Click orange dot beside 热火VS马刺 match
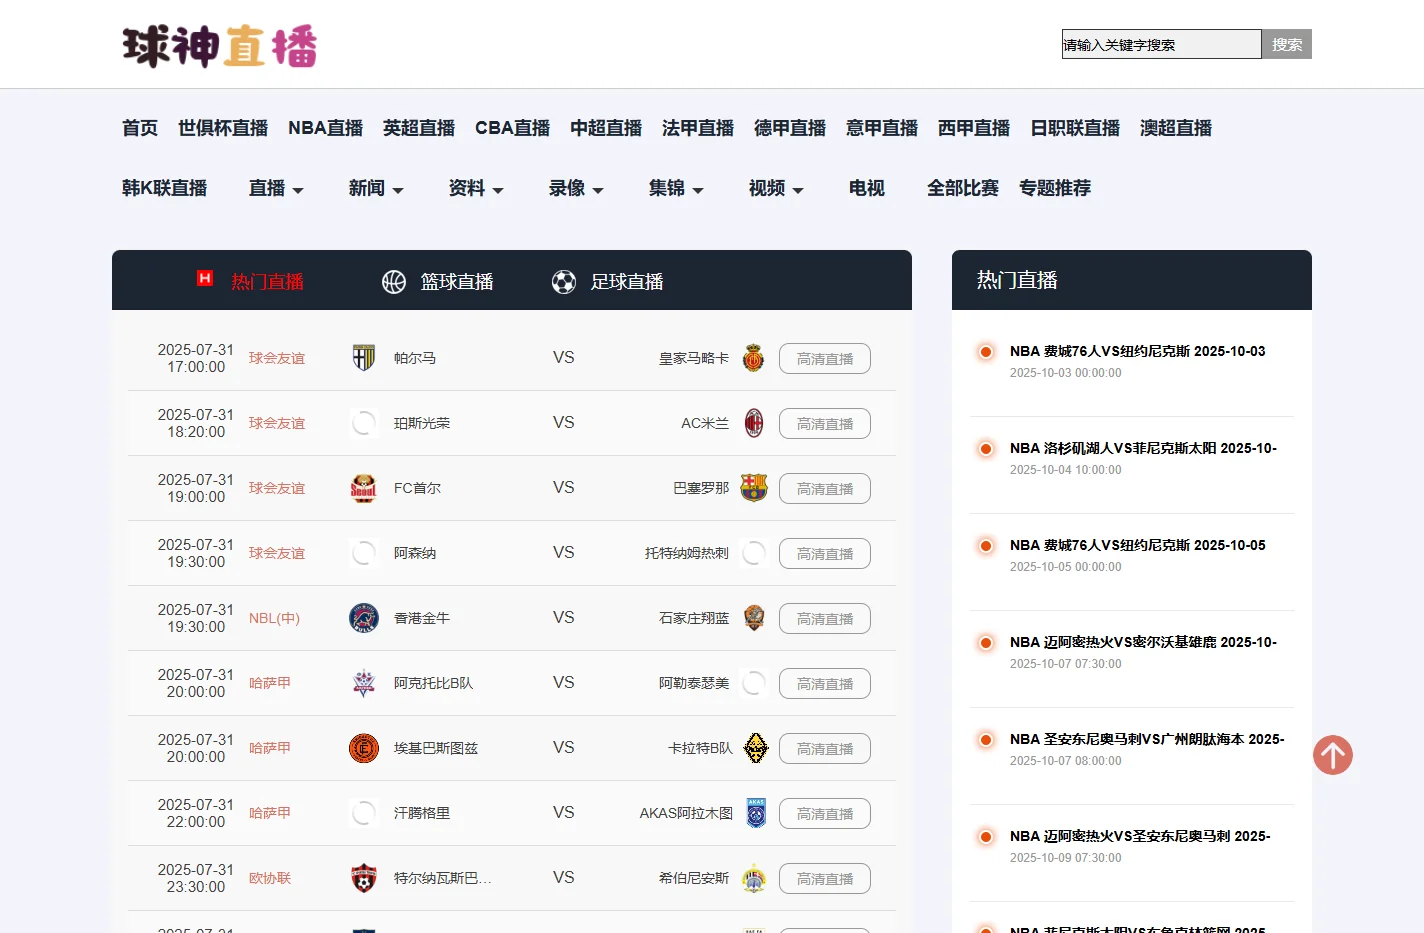The height and width of the screenshot is (933, 1424). coord(986,836)
